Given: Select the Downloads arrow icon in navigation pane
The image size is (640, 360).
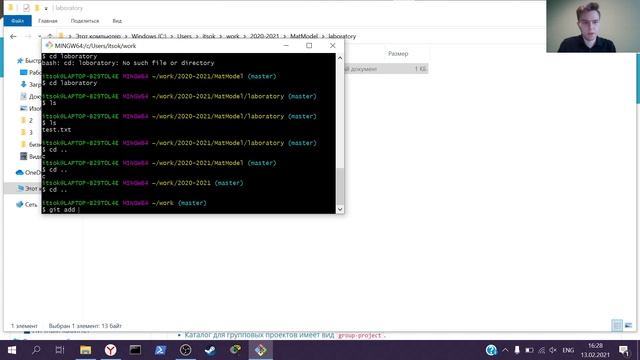Looking at the screenshot, I should pyautogui.click(x=23, y=84).
